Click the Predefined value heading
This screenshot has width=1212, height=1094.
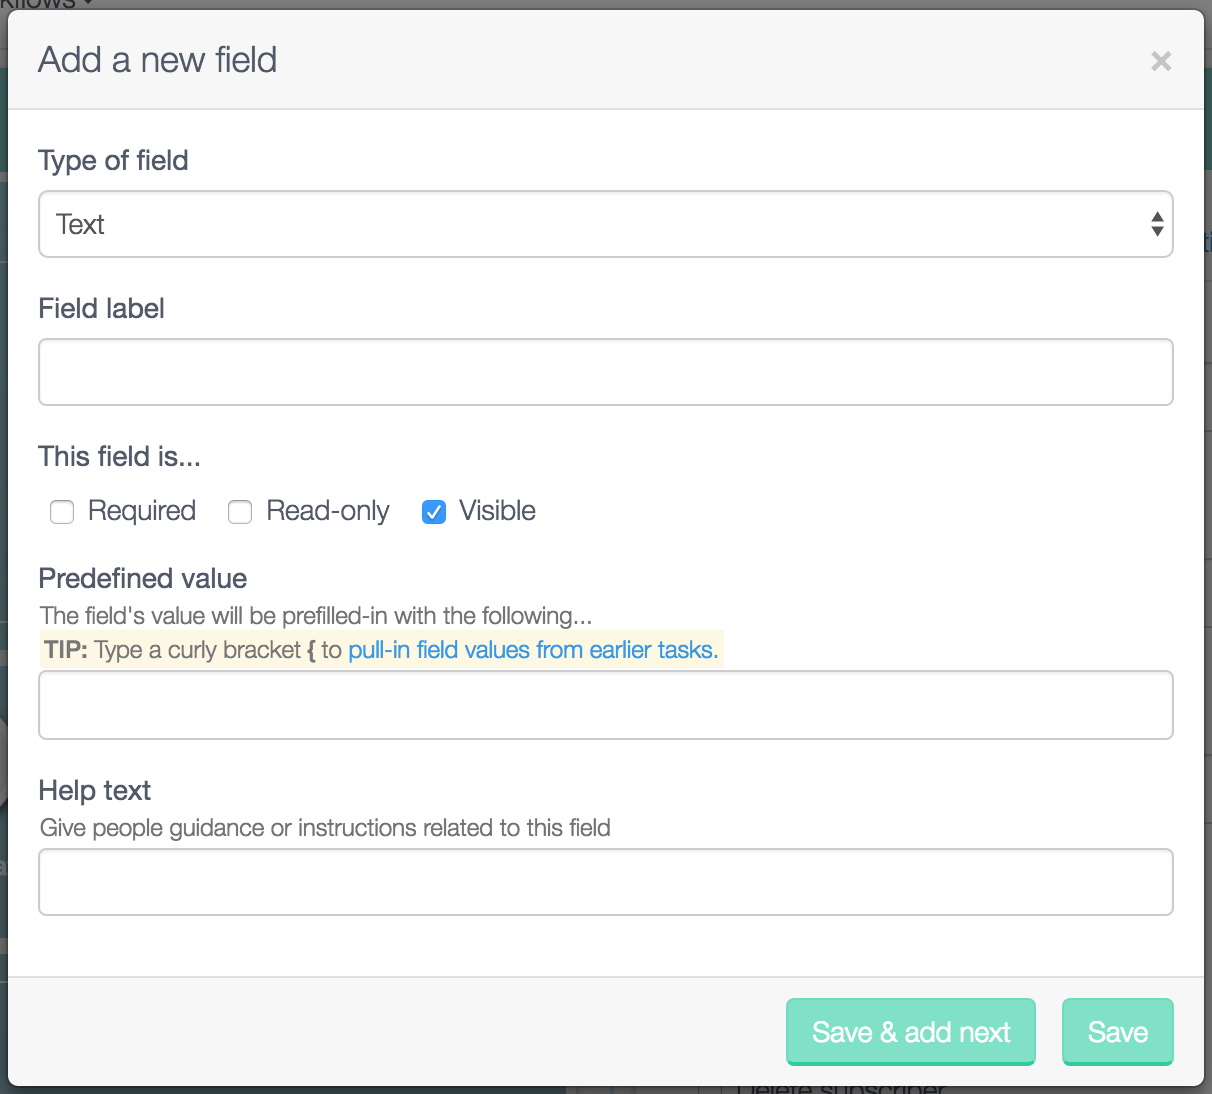click(143, 578)
